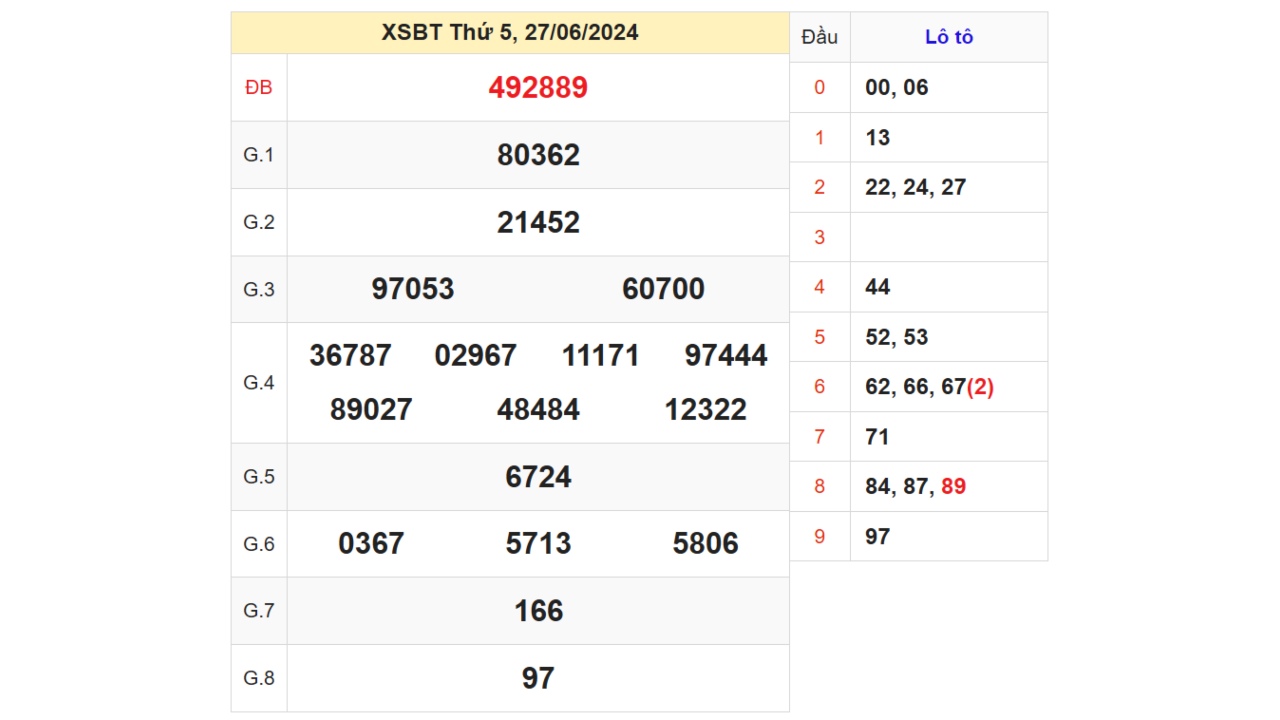The width and height of the screenshot is (1280, 720).
Task: Select G.4 number 12322
Action: (x=706, y=409)
